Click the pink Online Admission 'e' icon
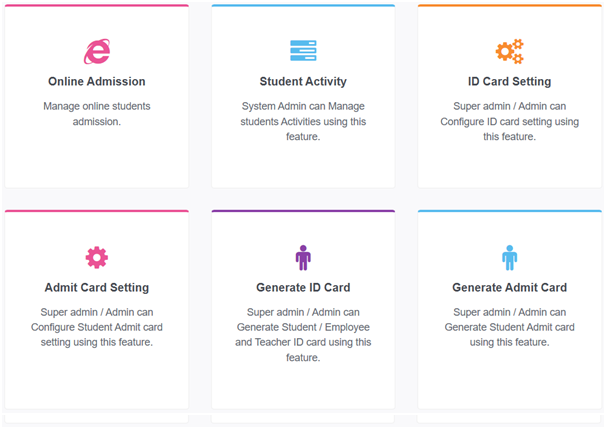 pos(97,51)
